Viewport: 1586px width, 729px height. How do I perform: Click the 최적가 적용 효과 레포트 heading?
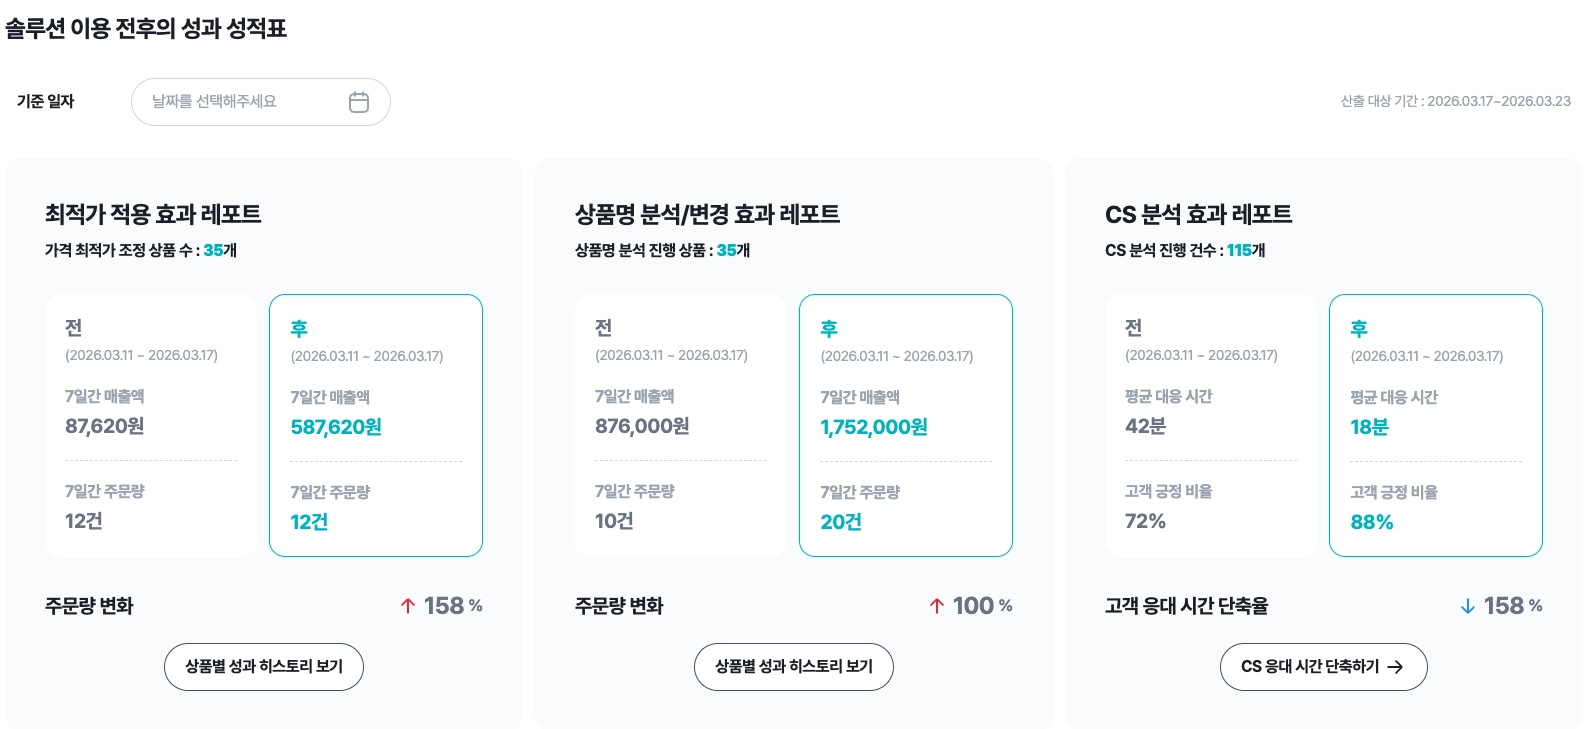coord(153,214)
